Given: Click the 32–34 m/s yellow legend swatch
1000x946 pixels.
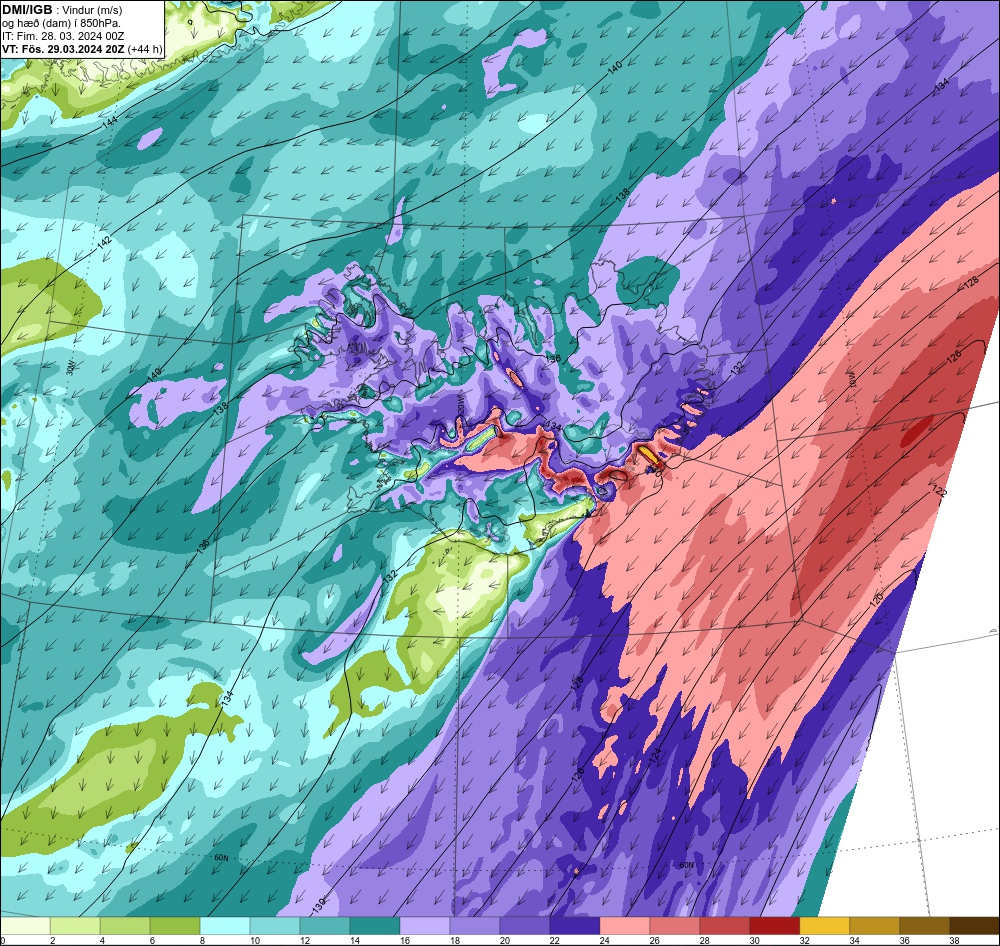Looking at the screenshot, I should point(824,926).
